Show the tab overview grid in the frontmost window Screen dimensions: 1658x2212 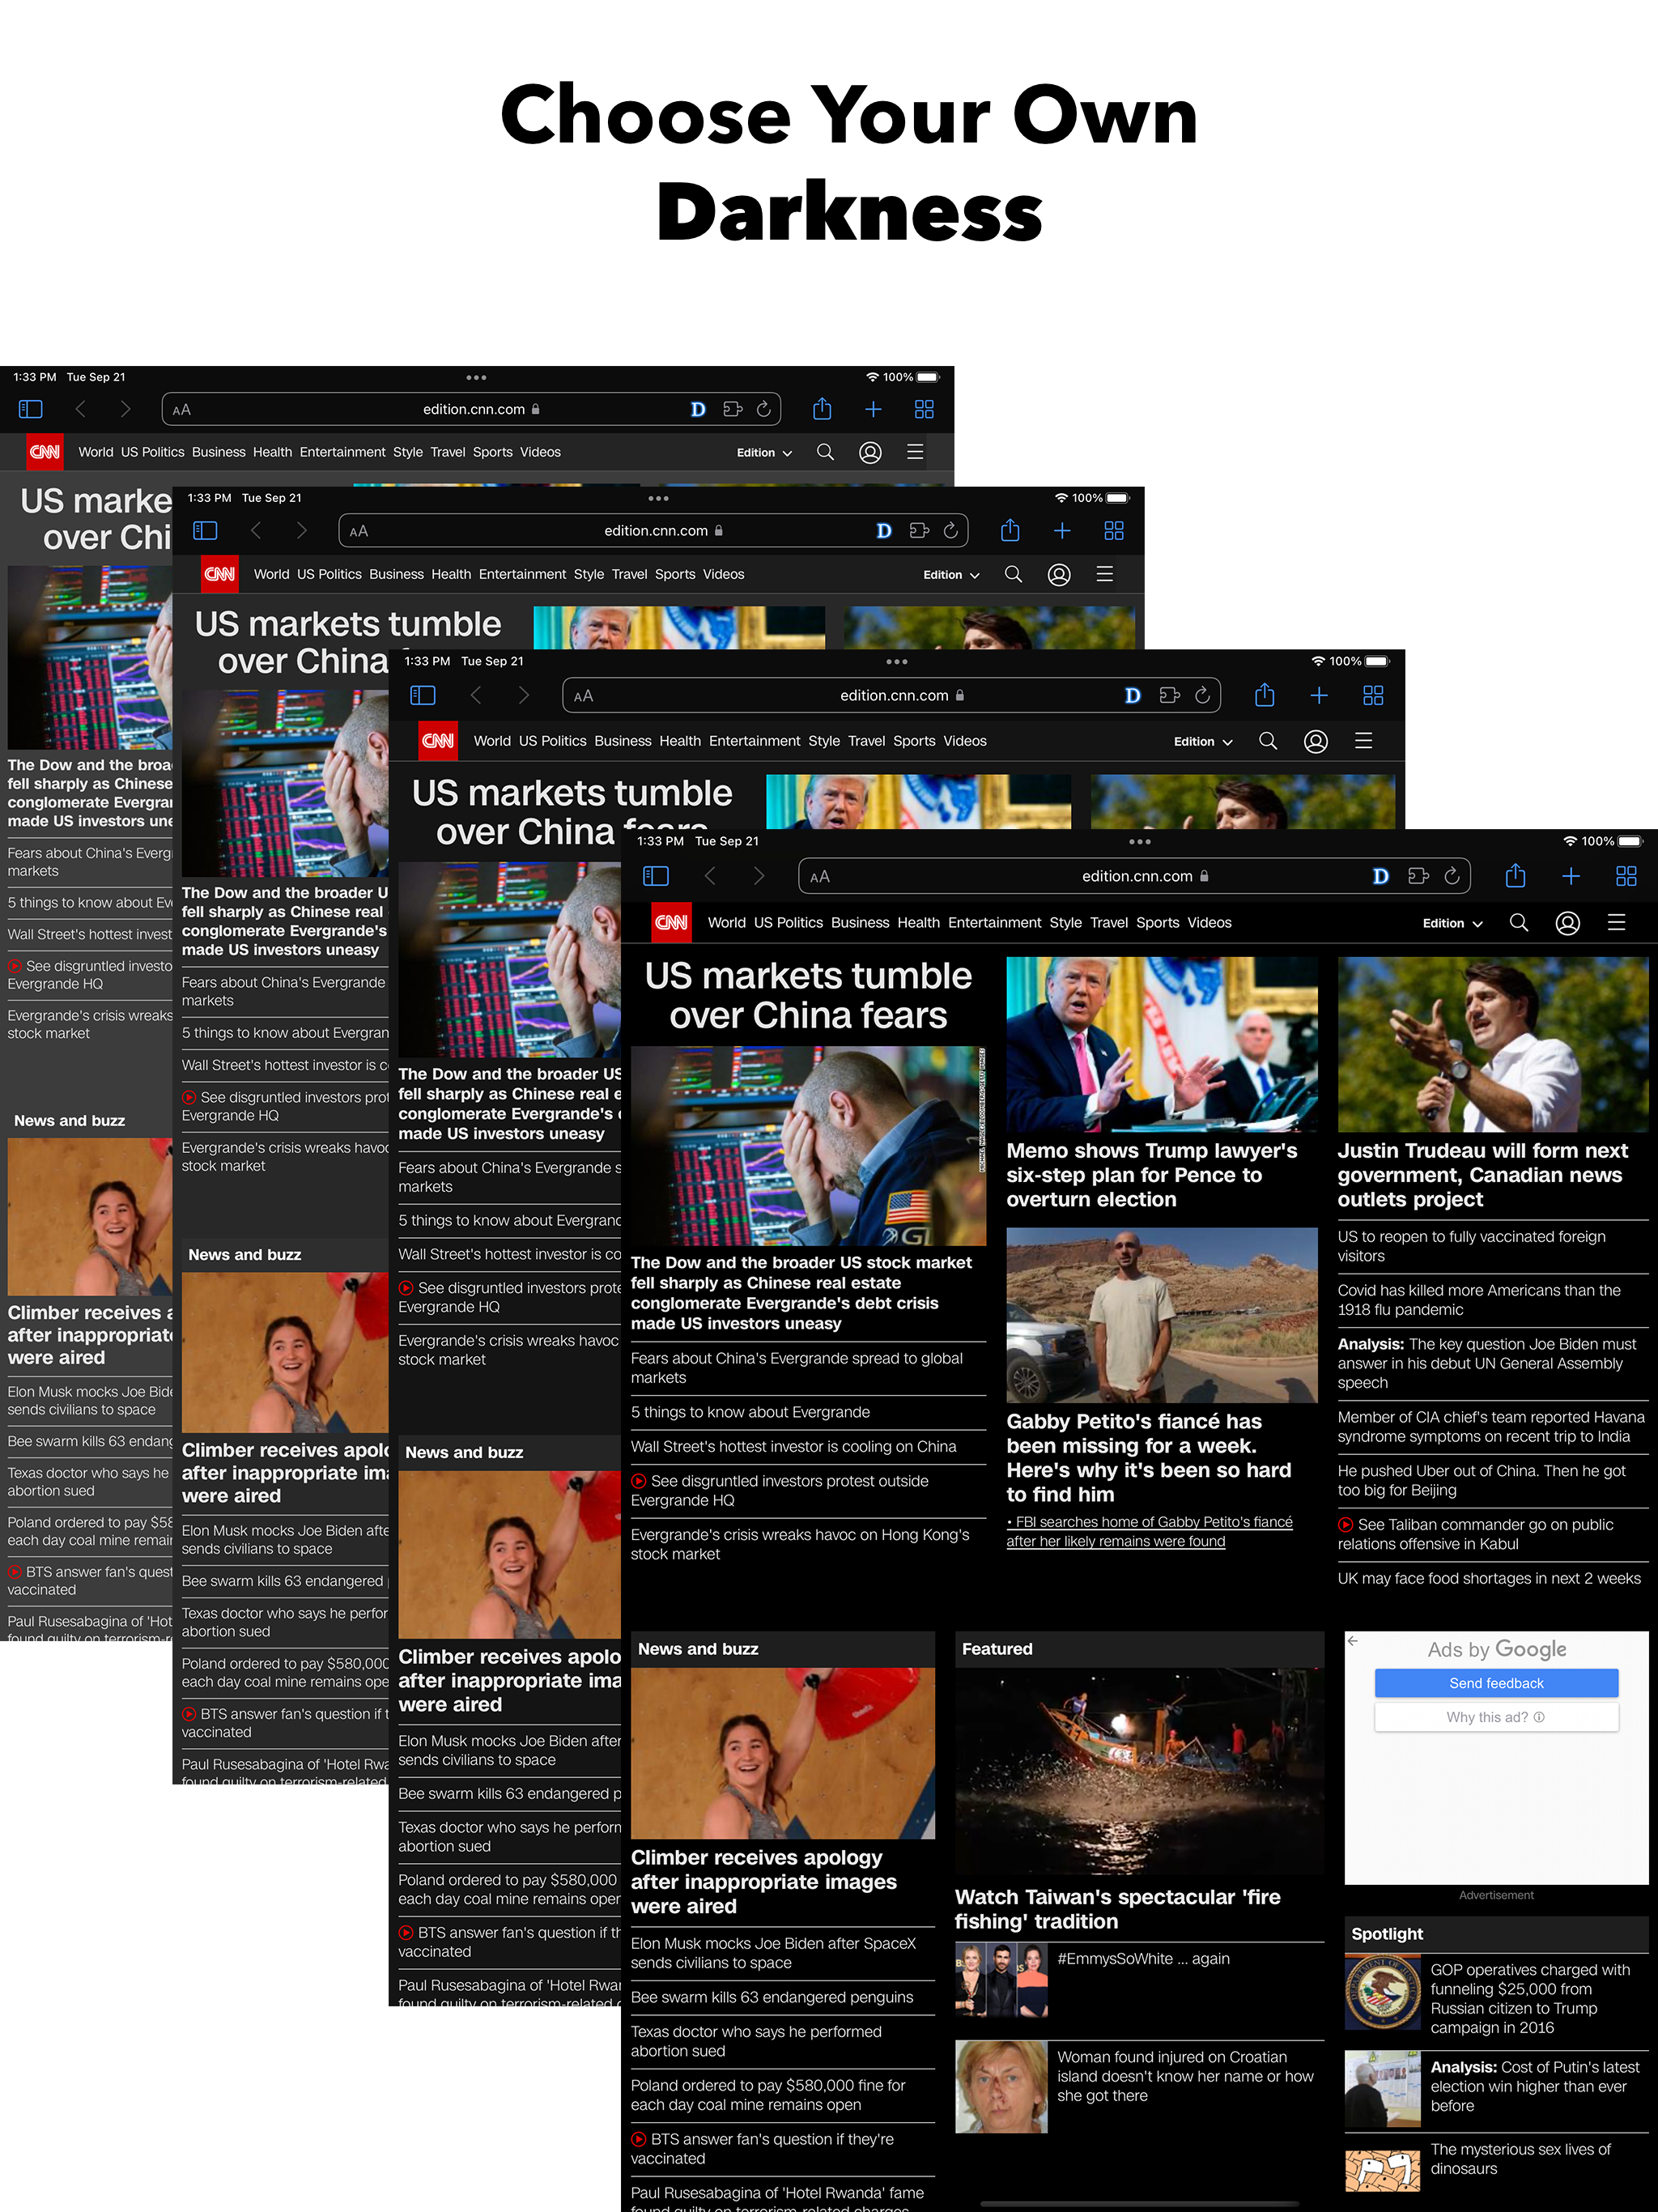point(1626,876)
